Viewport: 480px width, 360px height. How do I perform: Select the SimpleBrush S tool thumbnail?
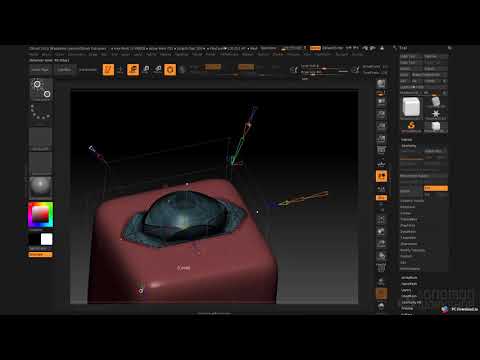[x=411, y=125]
